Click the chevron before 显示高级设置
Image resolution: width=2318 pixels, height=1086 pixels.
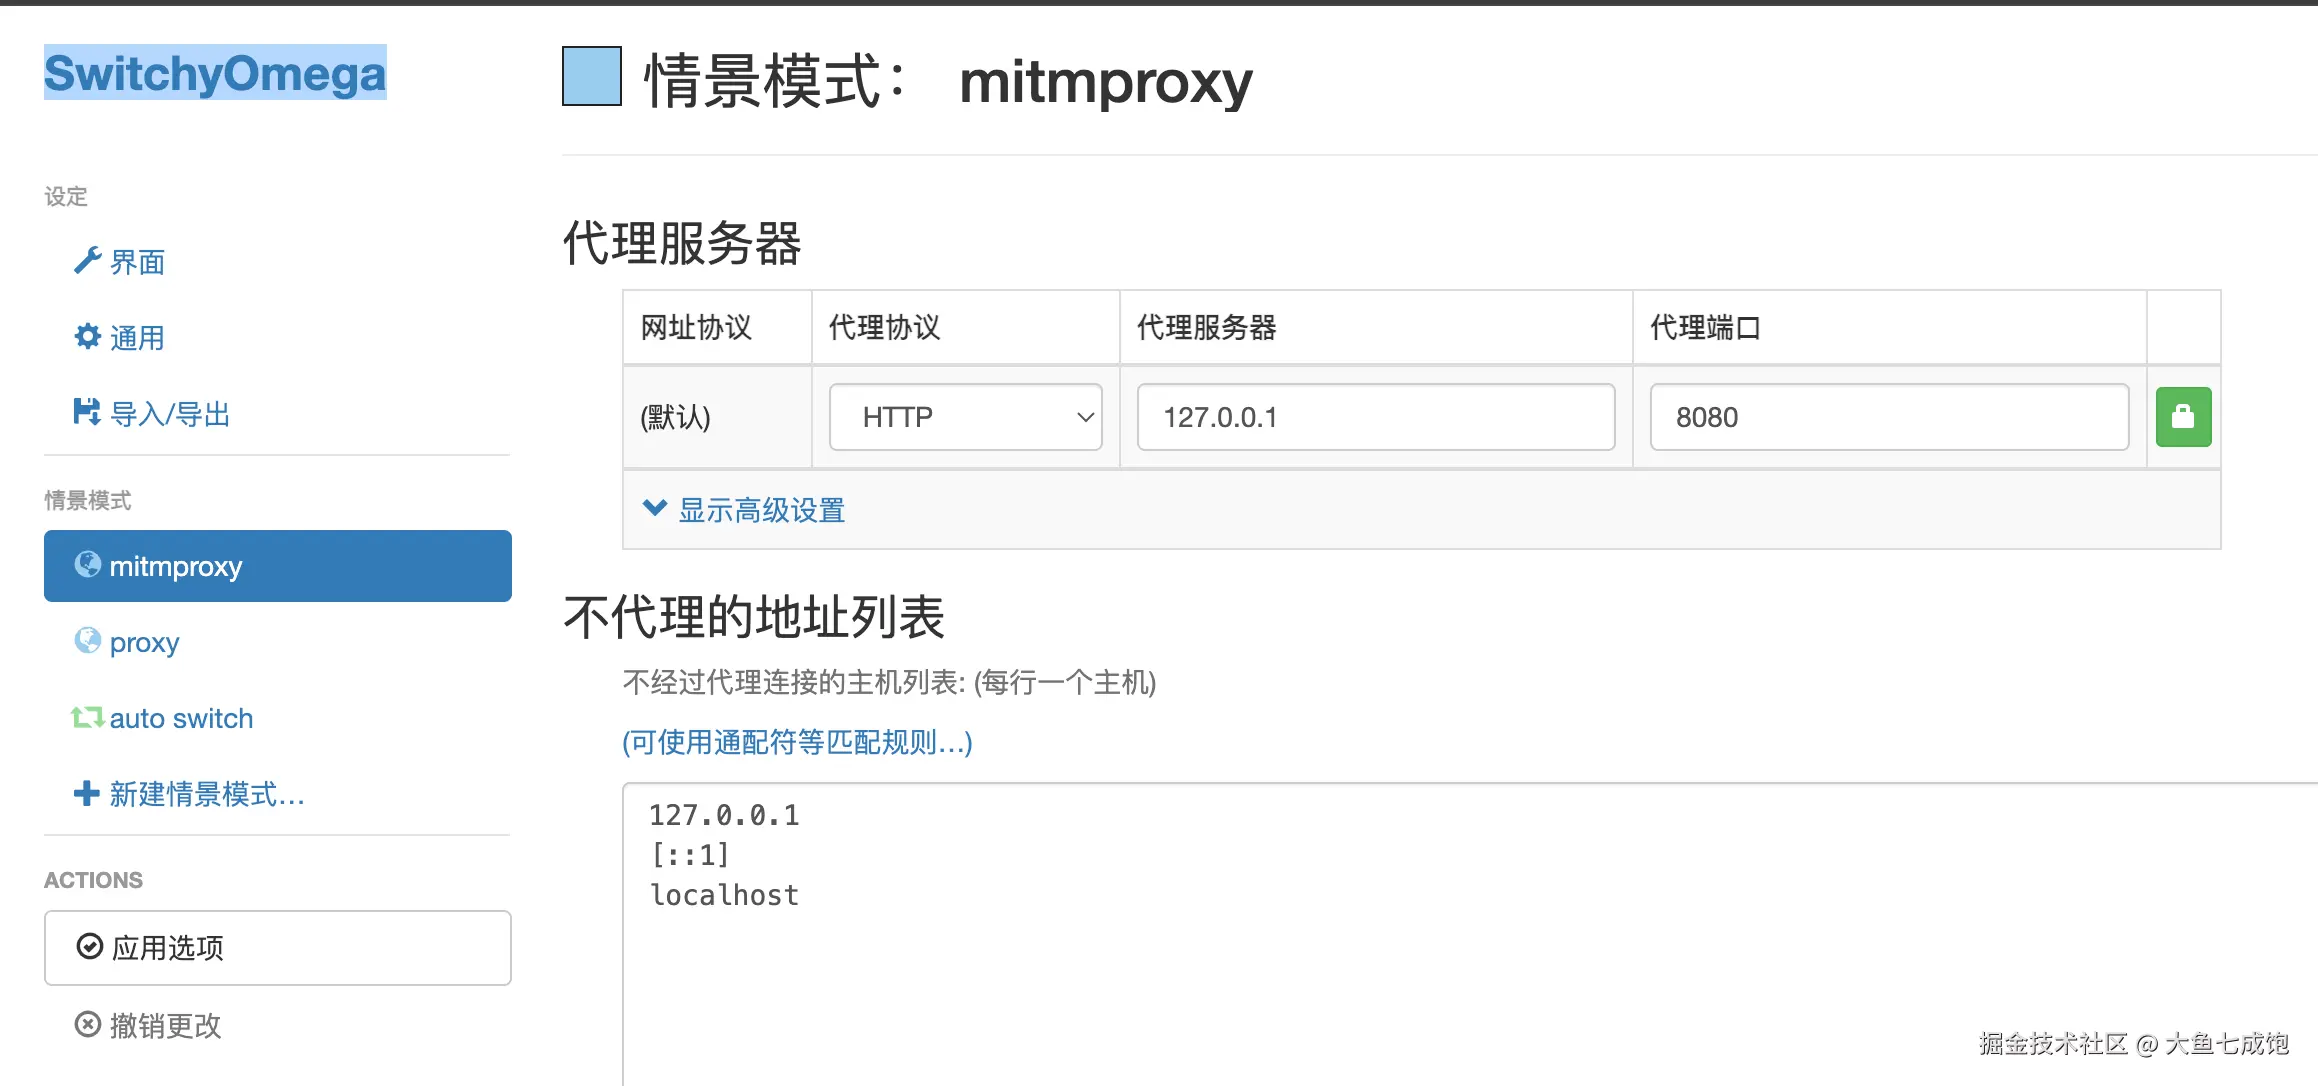click(x=654, y=508)
